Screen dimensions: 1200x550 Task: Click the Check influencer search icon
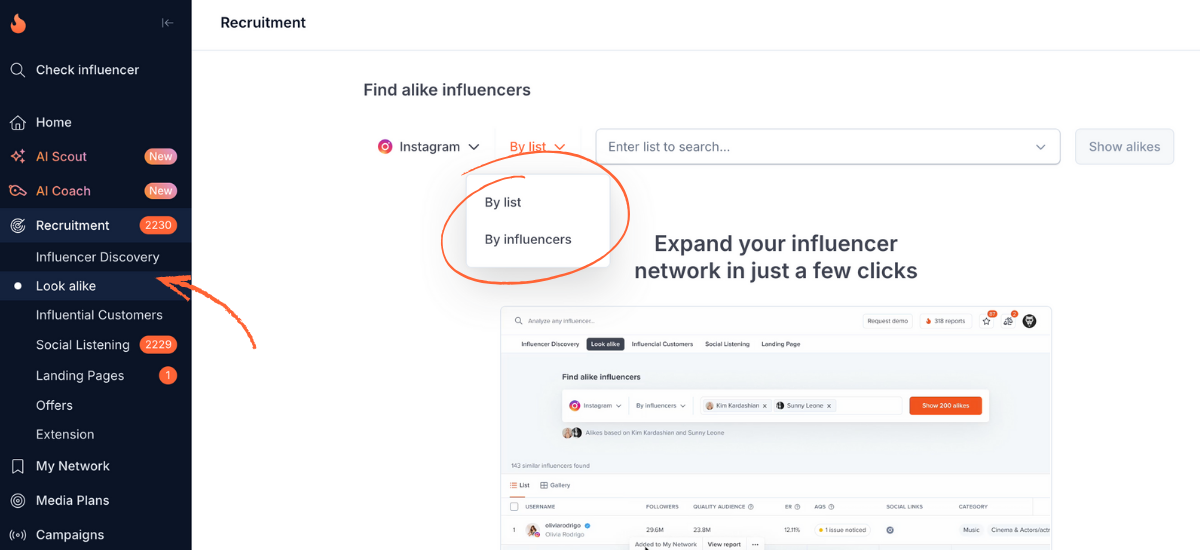click(18, 70)
